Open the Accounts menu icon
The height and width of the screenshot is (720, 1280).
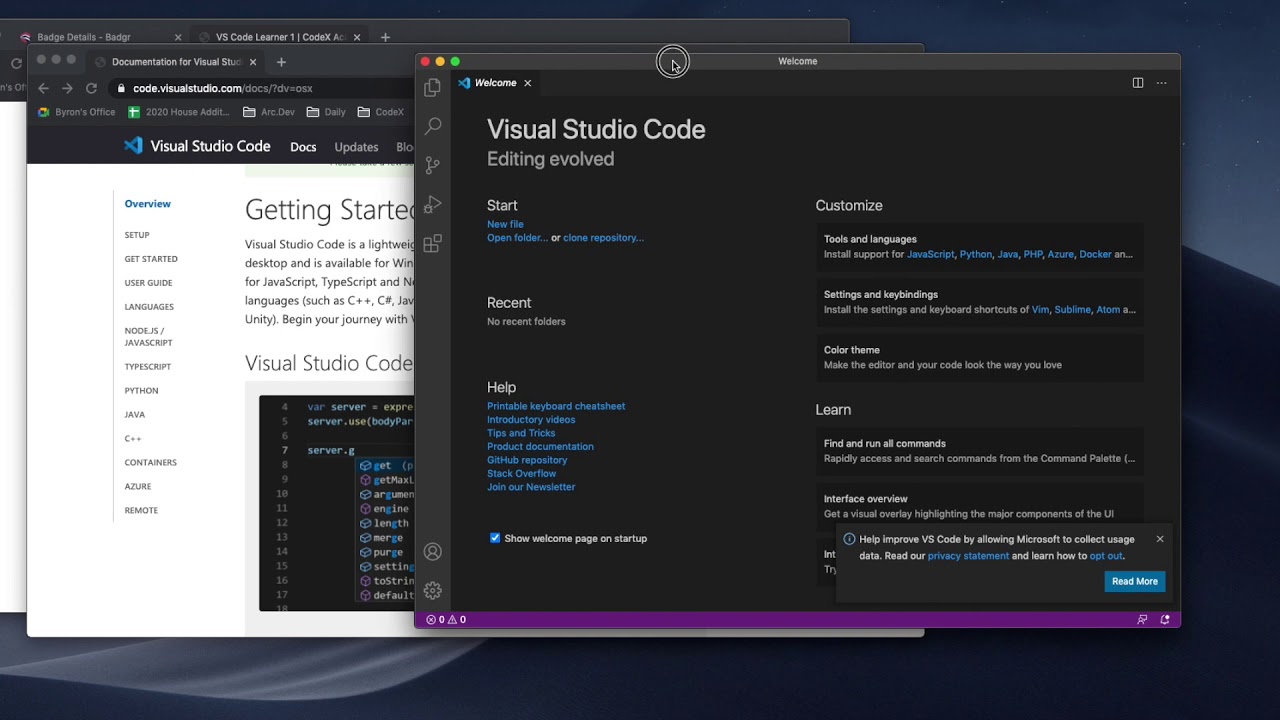[432, 552]
